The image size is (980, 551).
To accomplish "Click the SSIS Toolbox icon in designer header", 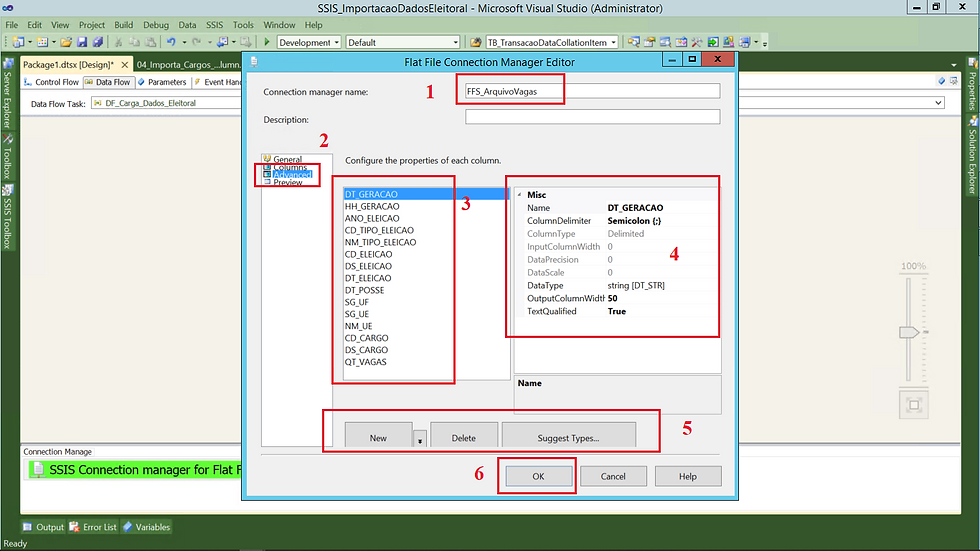I will 954,81.
